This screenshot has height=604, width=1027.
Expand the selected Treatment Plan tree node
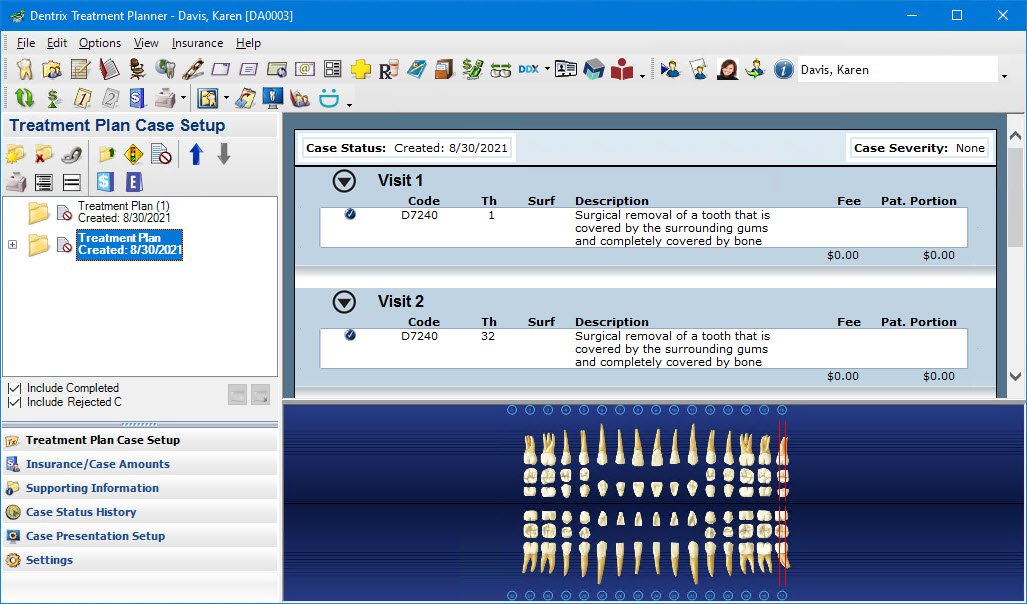point(13,245)
